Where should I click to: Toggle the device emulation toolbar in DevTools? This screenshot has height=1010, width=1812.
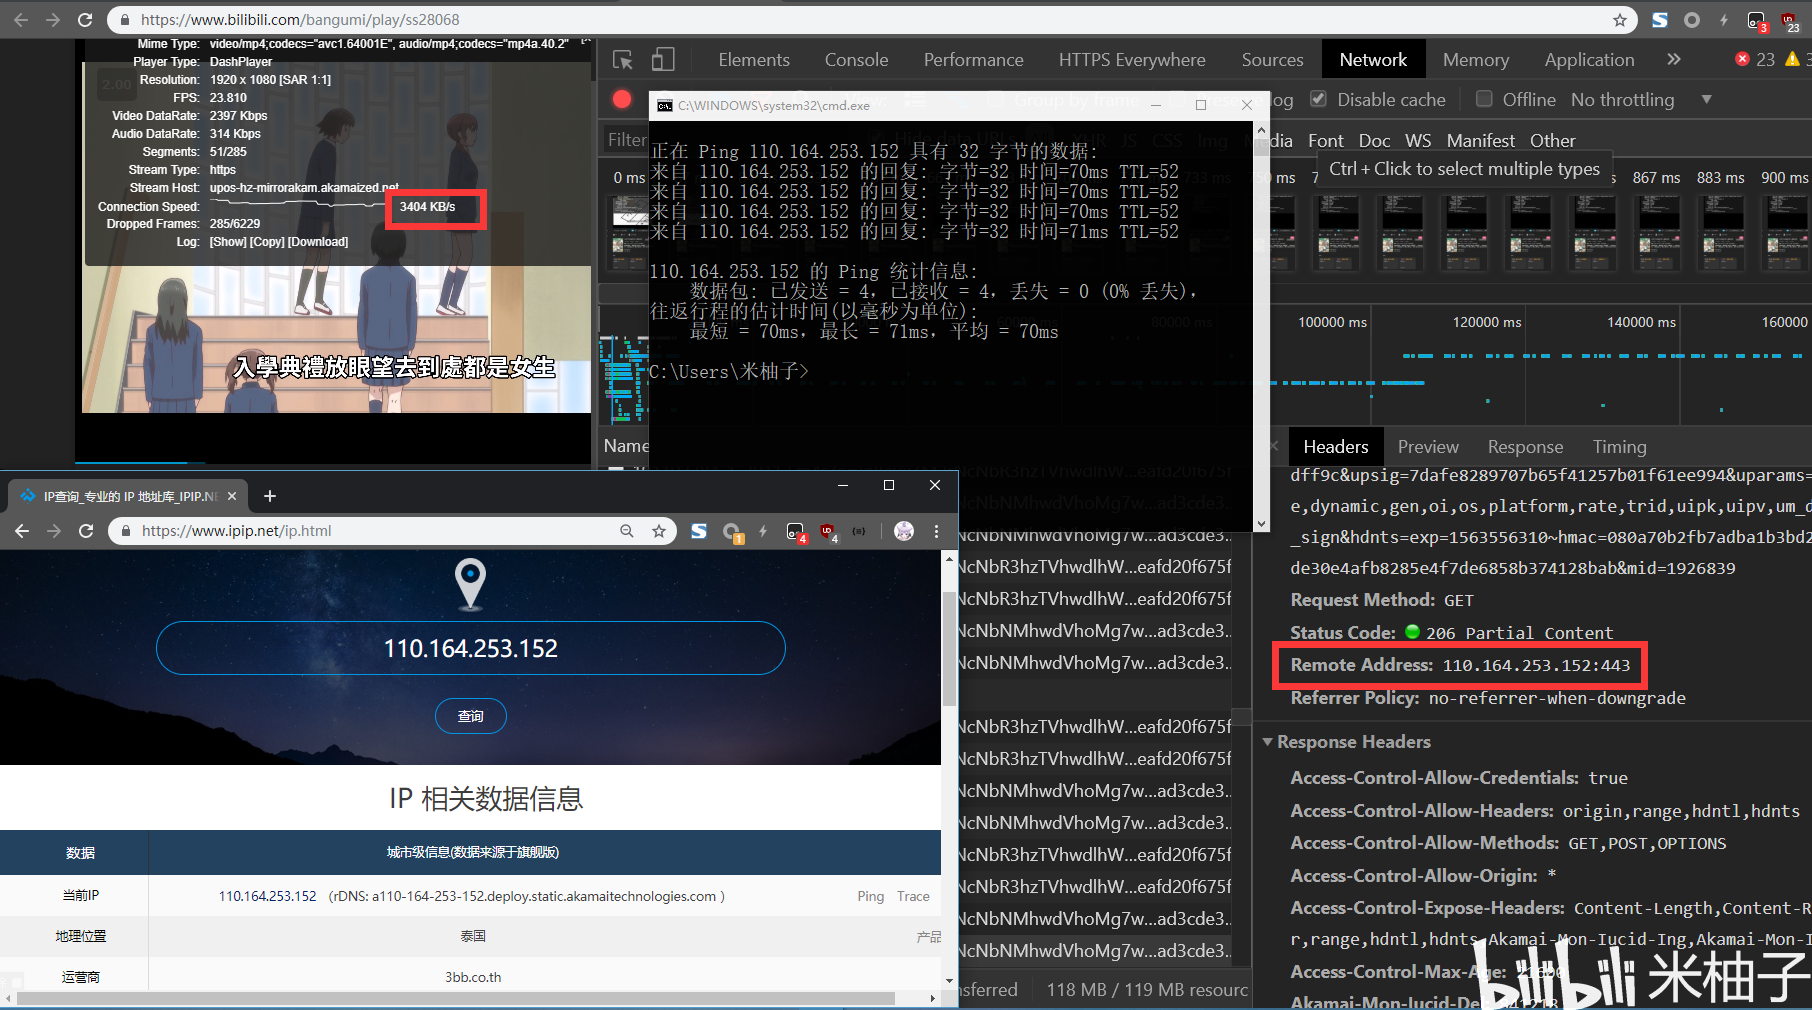click(663, 60)
